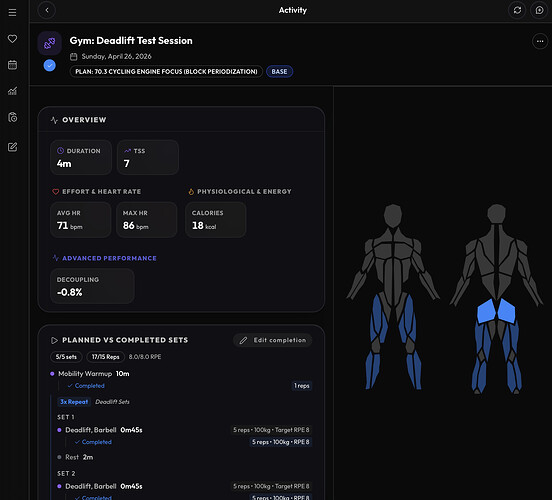
Task: Go back with the chevron button
Action: click(47, 10)
